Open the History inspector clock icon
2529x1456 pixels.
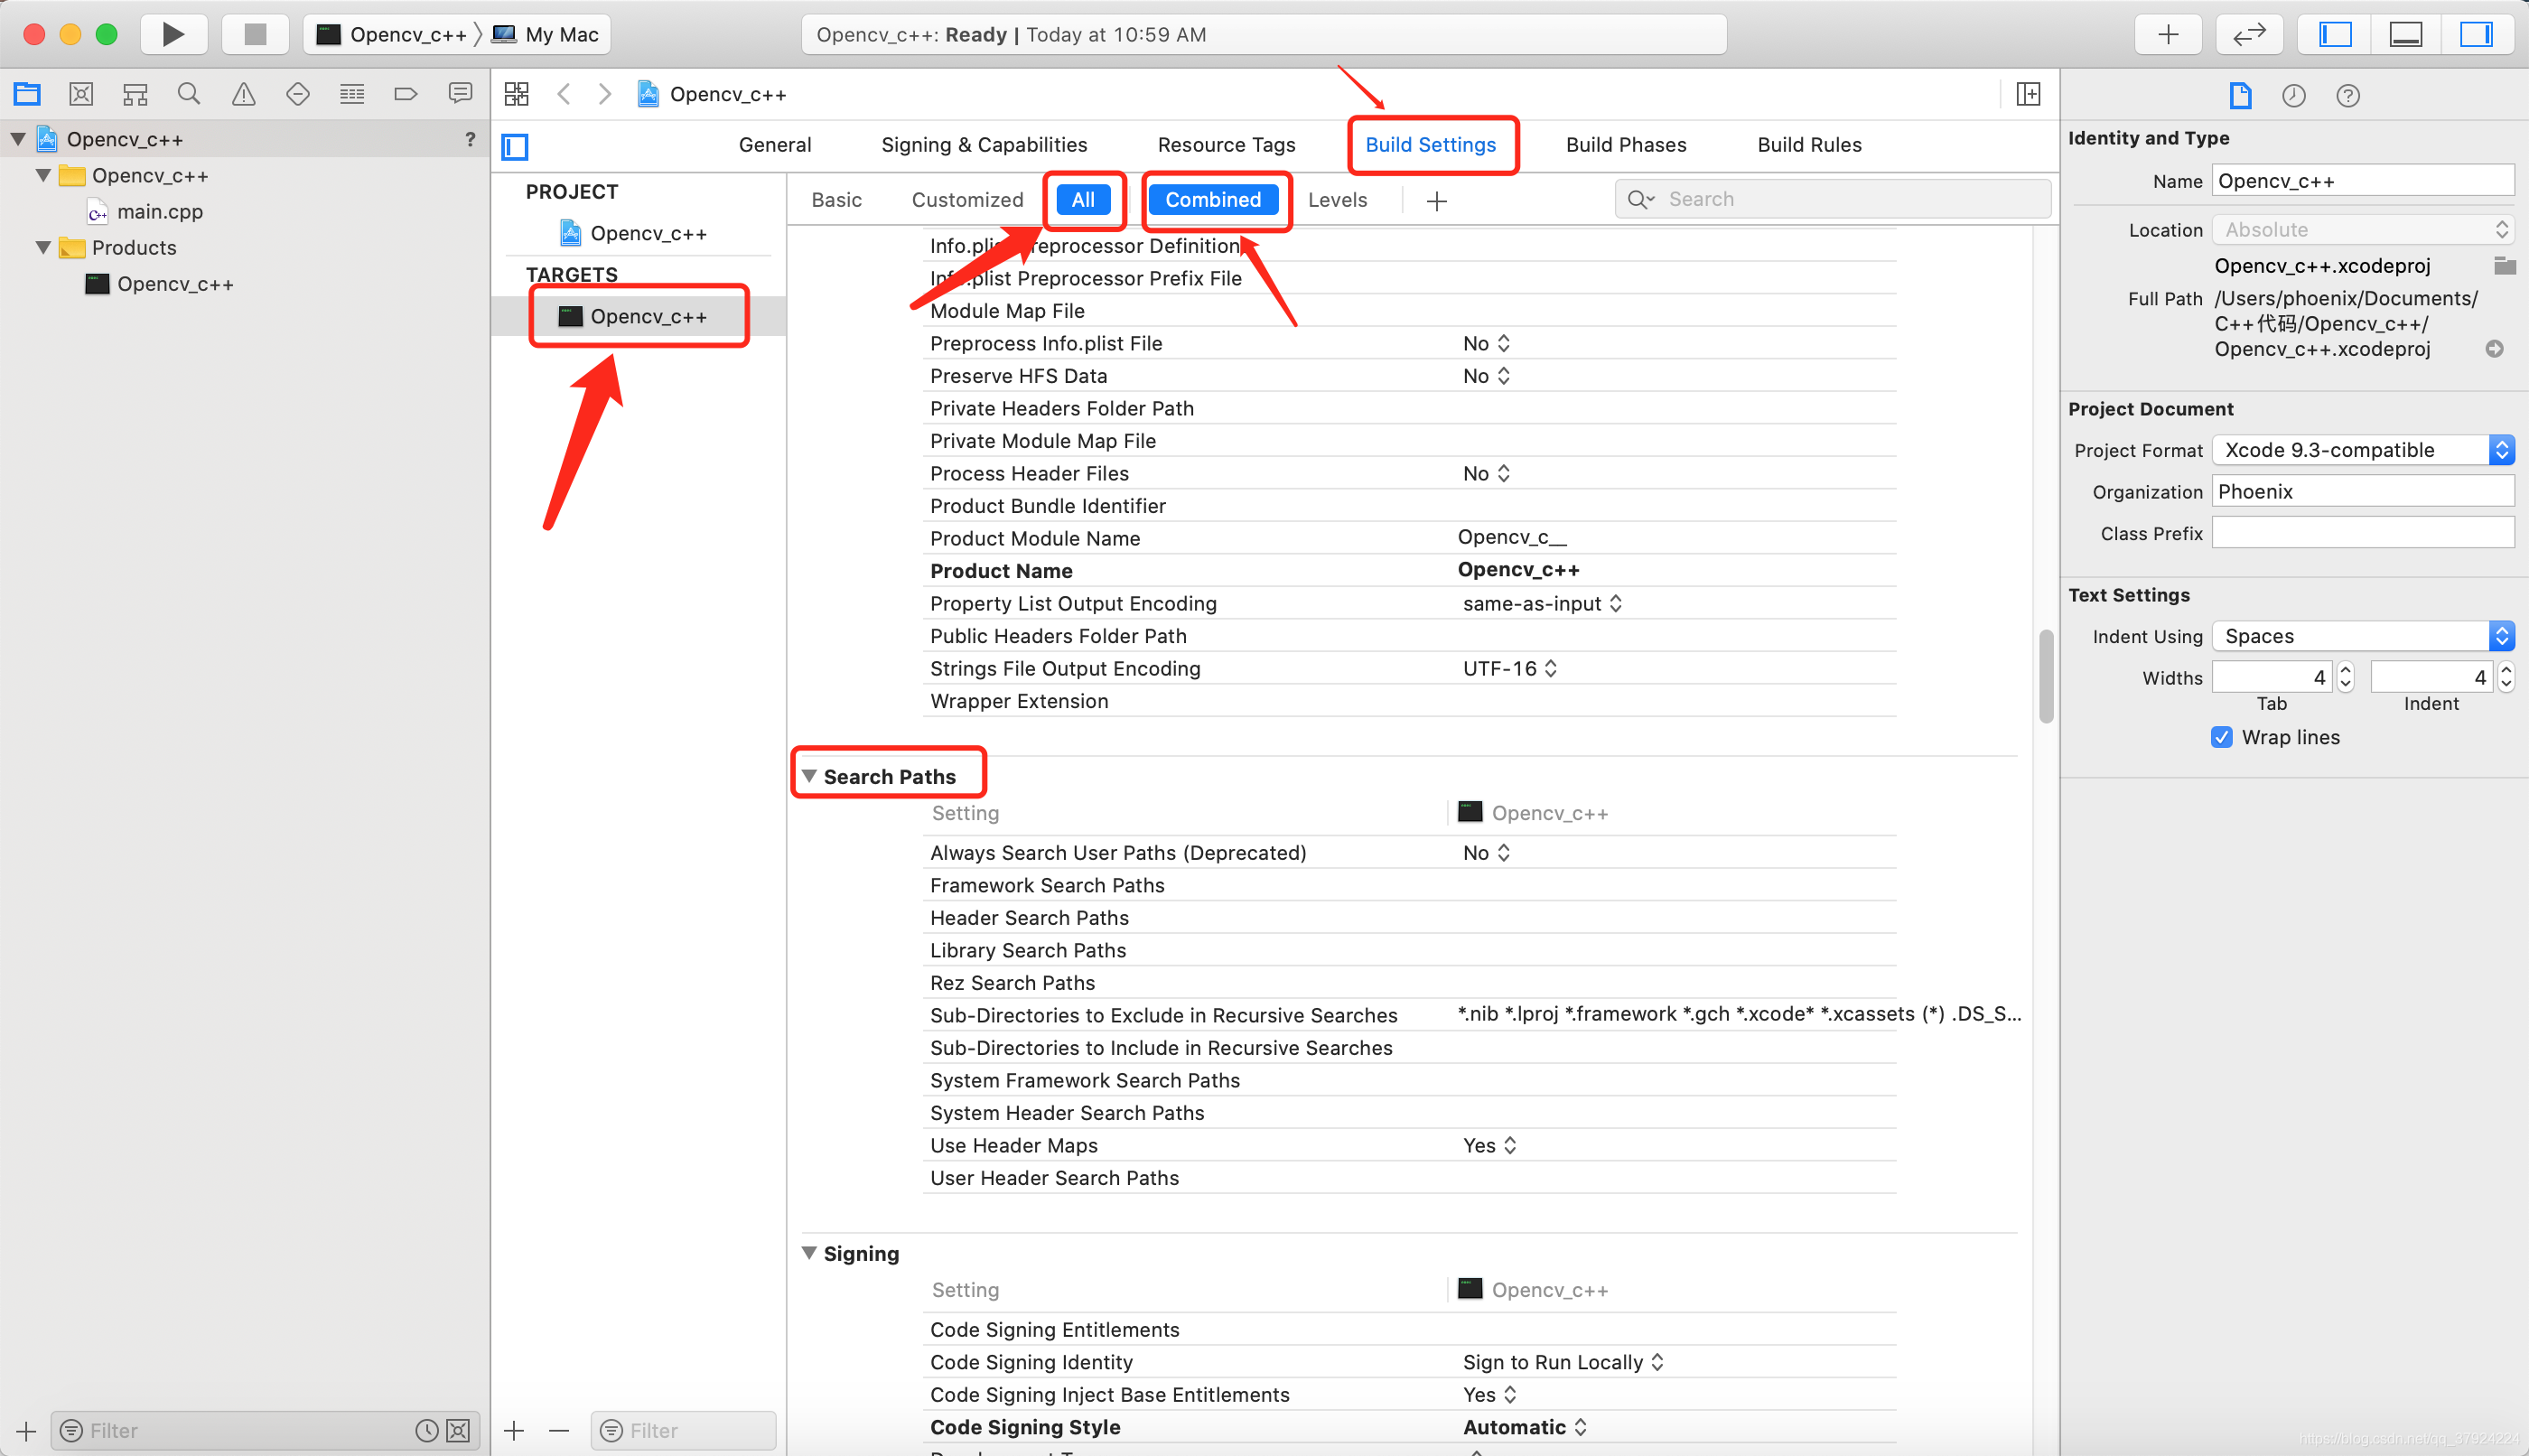pyautogui.click(x=2294, y=96)
